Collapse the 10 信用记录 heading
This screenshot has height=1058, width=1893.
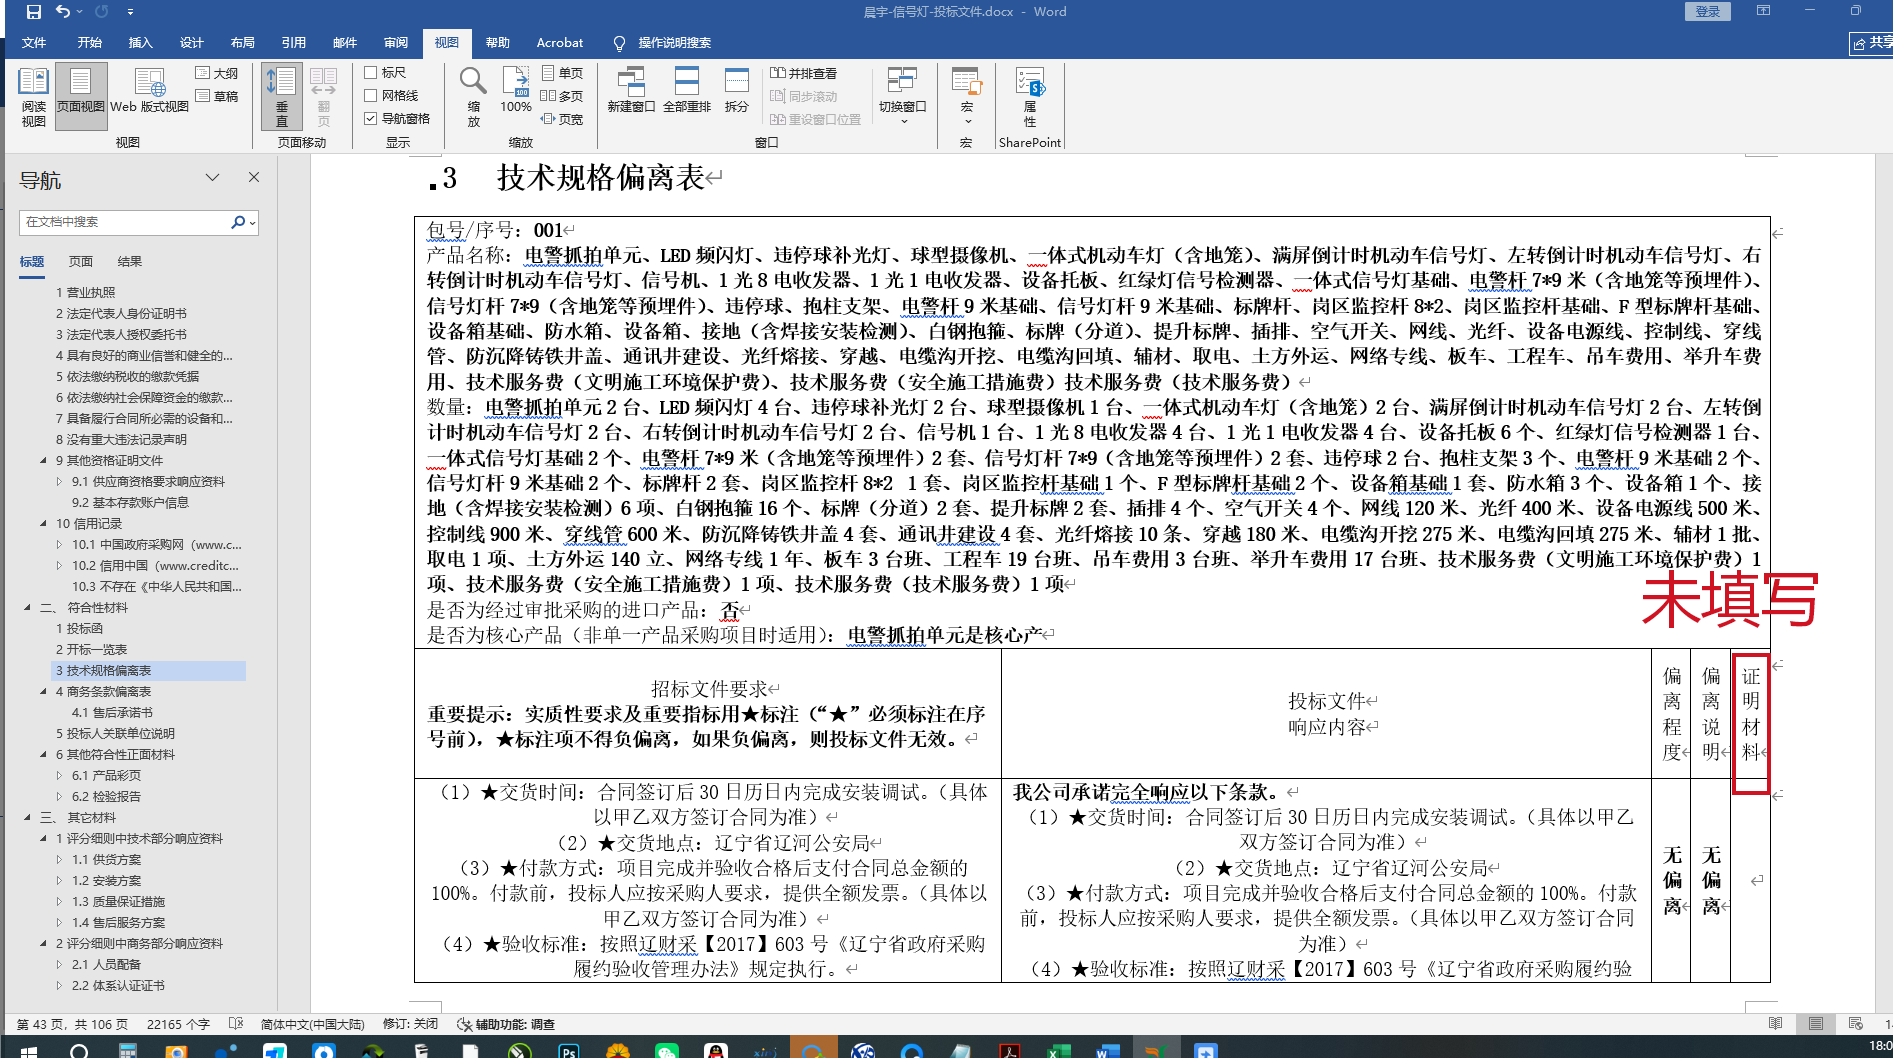[43, 524]
